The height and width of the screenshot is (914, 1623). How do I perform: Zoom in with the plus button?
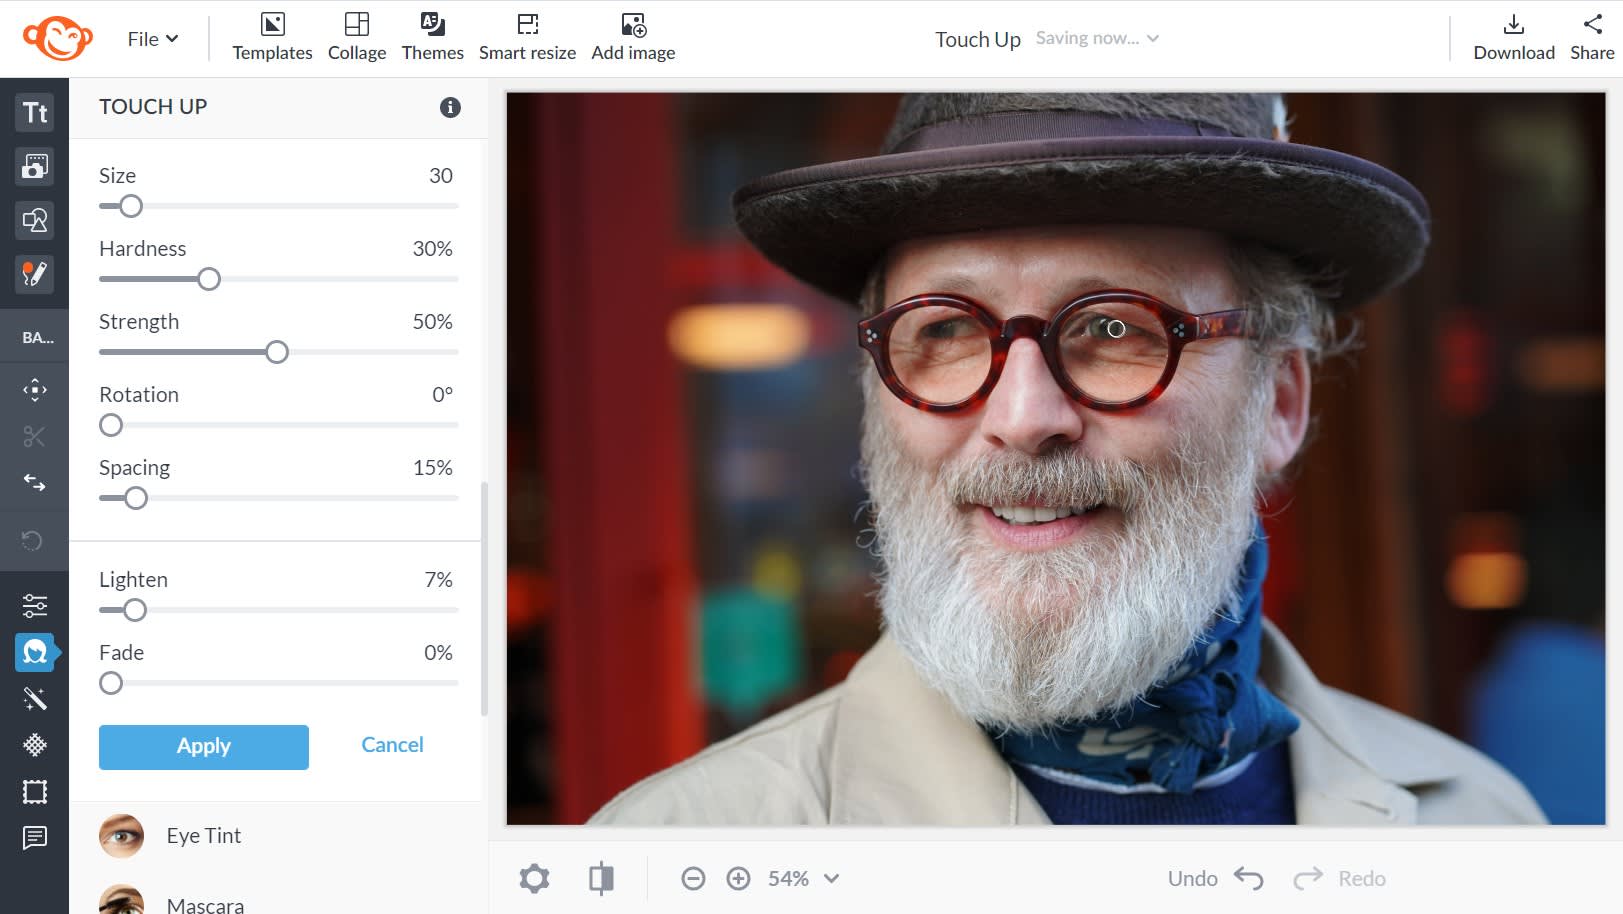(x=738, y=879)
